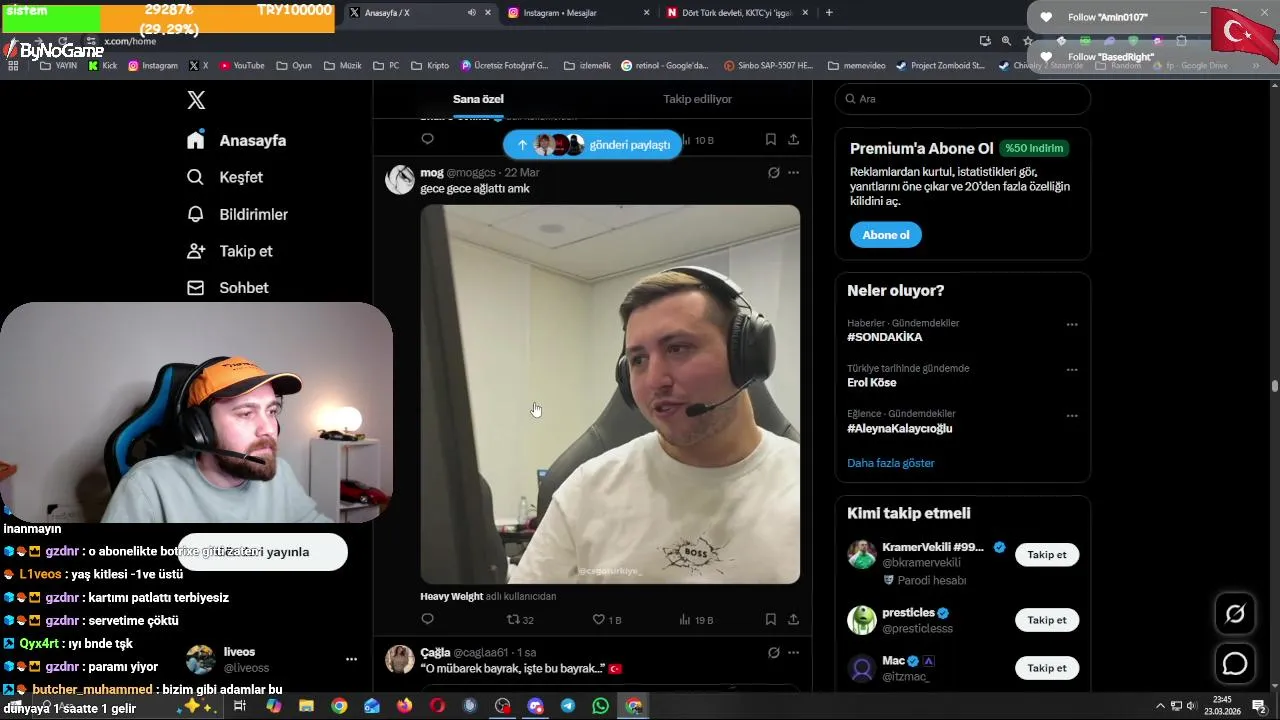Screen dimensions: 1280x720
Task: Switch to the Takip ediliyor tab
Action: click(x=697, y=99)
